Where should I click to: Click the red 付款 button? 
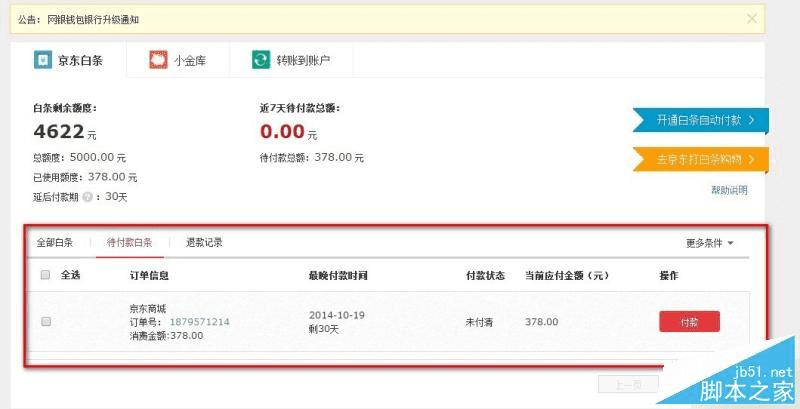689,322
